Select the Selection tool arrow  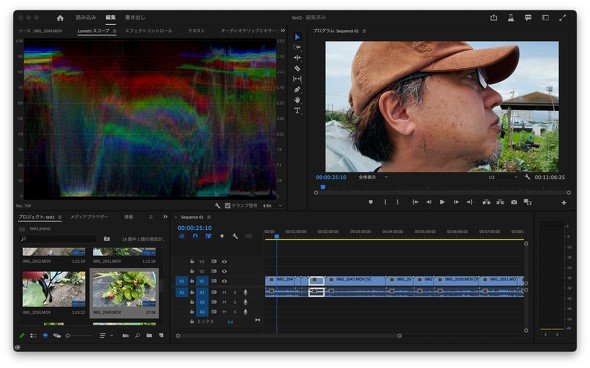pos(297,37)
